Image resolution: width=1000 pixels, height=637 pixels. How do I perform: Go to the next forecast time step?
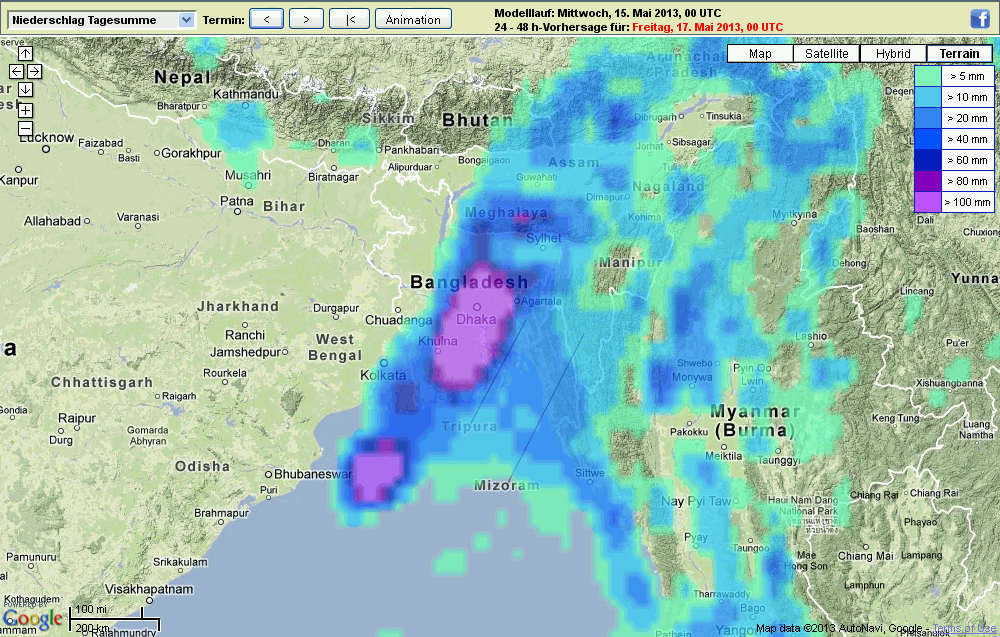point(306,19)
